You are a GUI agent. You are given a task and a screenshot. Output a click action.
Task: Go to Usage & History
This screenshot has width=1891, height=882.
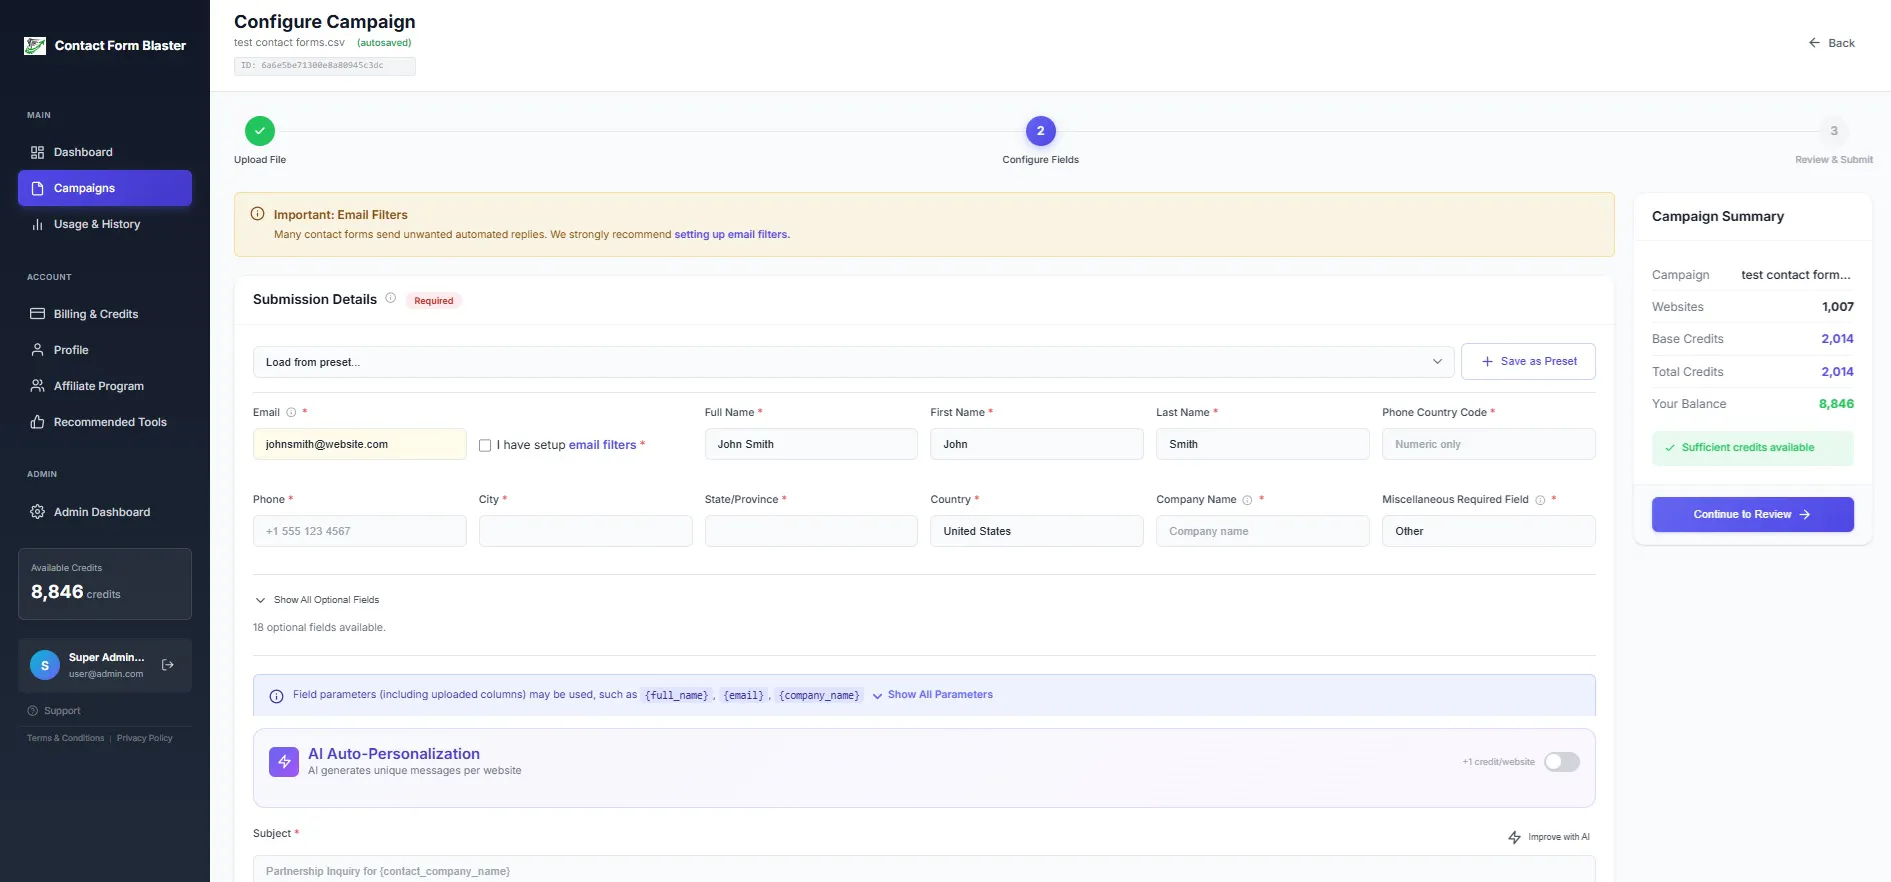pyautogui.click(x=105, y=224)
